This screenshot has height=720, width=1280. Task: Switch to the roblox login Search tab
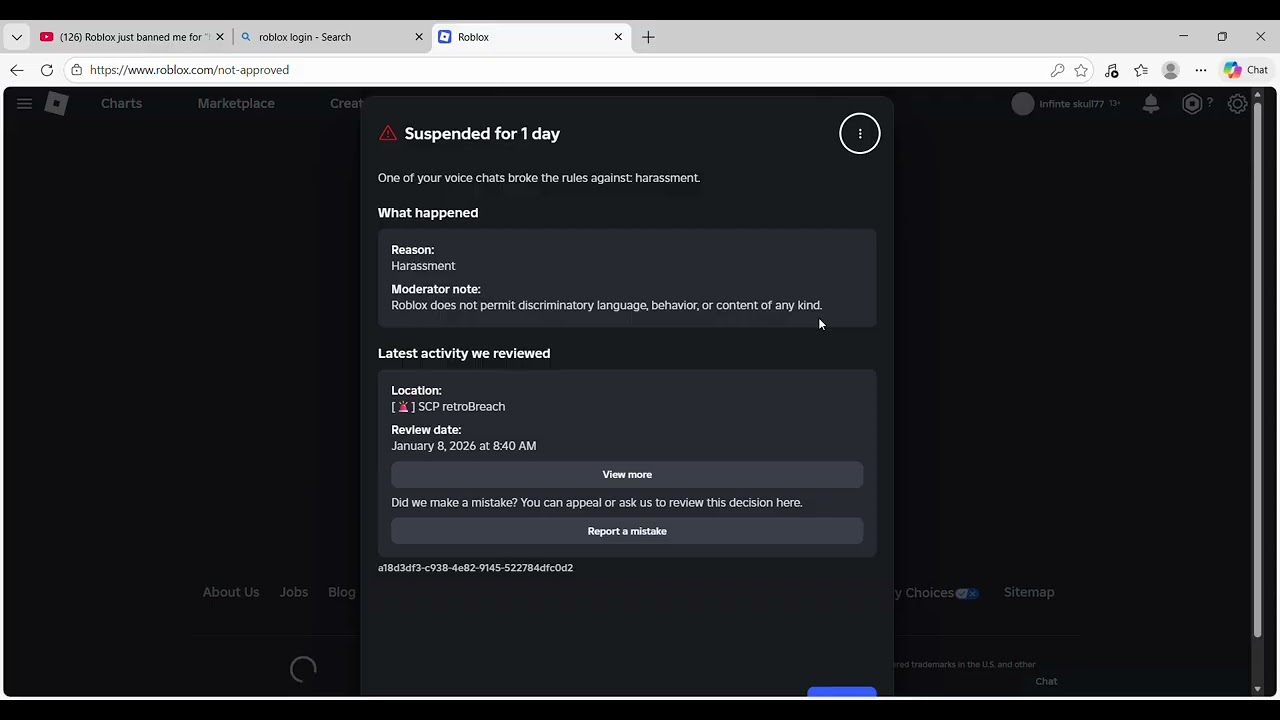coord(332,37)
